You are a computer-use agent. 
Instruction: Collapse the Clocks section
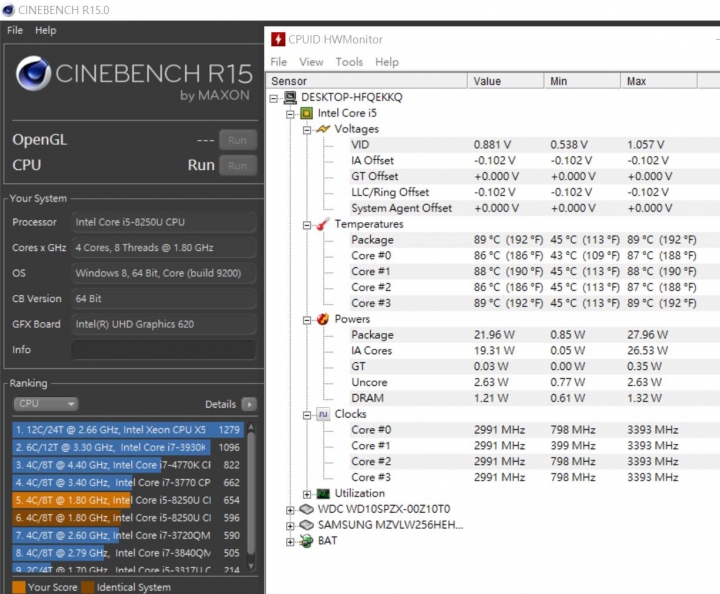(x=307, y=415)
